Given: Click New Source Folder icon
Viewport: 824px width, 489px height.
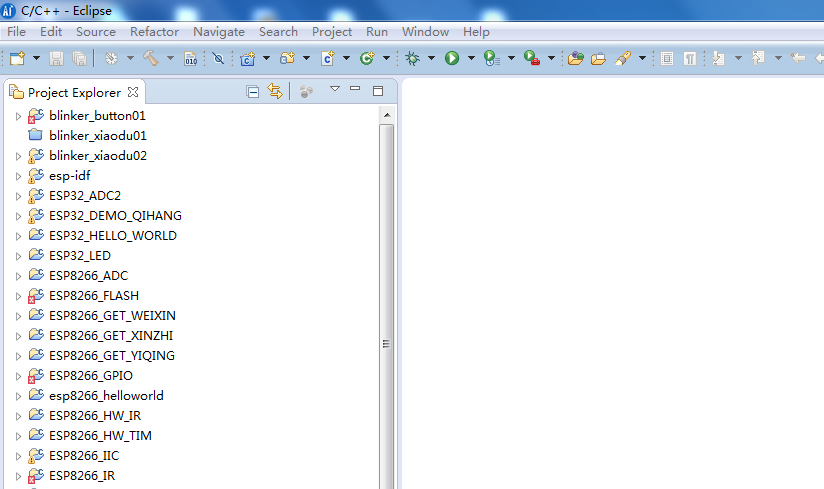Looking at the screenshot, I should point(287,58).
